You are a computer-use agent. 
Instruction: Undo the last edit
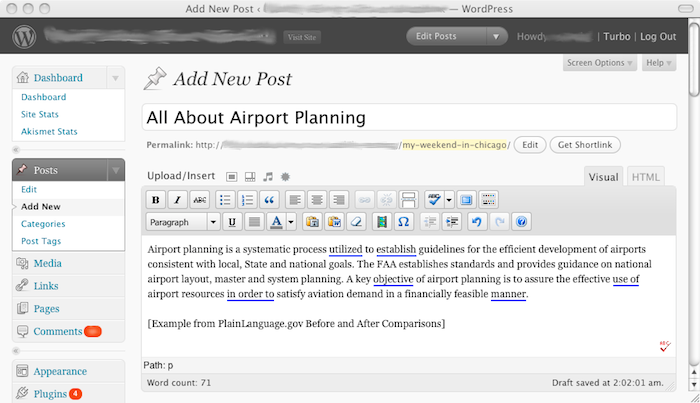click(477, 222)
